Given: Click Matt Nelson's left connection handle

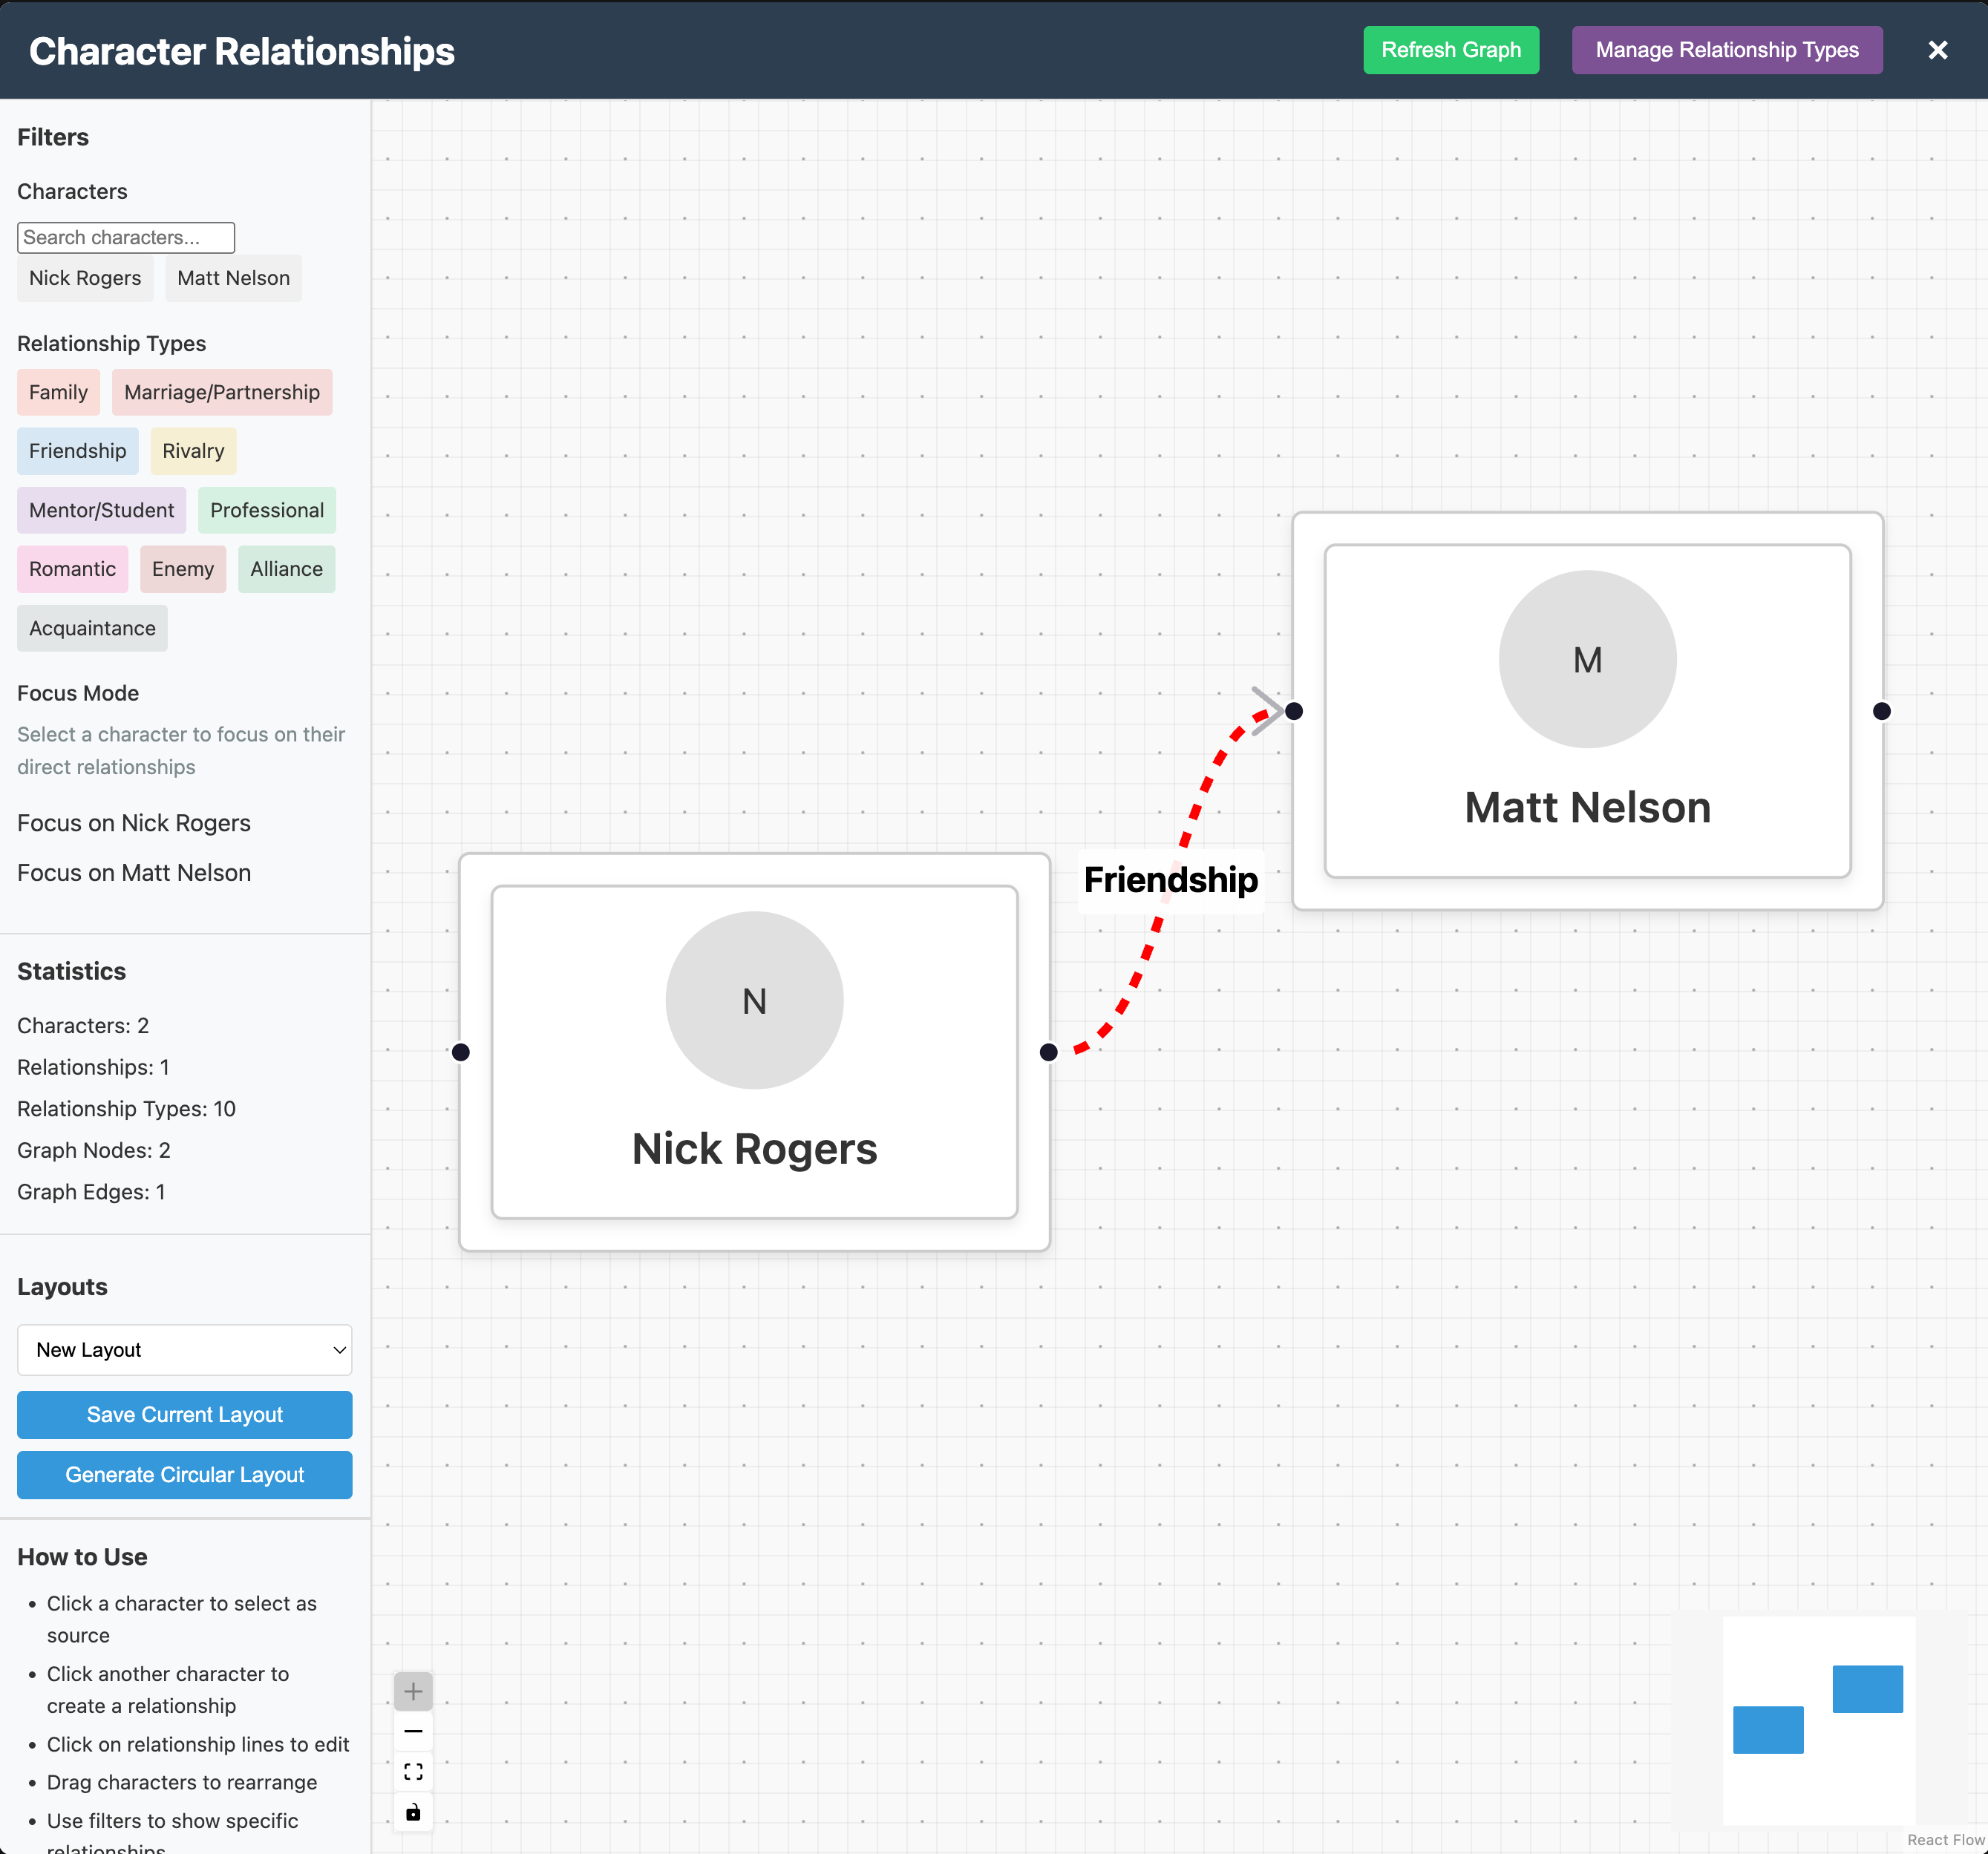Looking at the screenshot, I should pyautogui.click(x=1294, y=711).
